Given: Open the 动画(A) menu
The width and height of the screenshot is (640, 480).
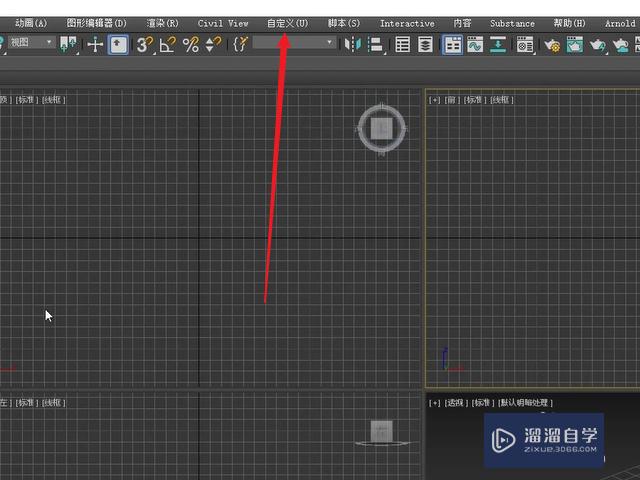Looking at the screenshot, I should [31, 23].
